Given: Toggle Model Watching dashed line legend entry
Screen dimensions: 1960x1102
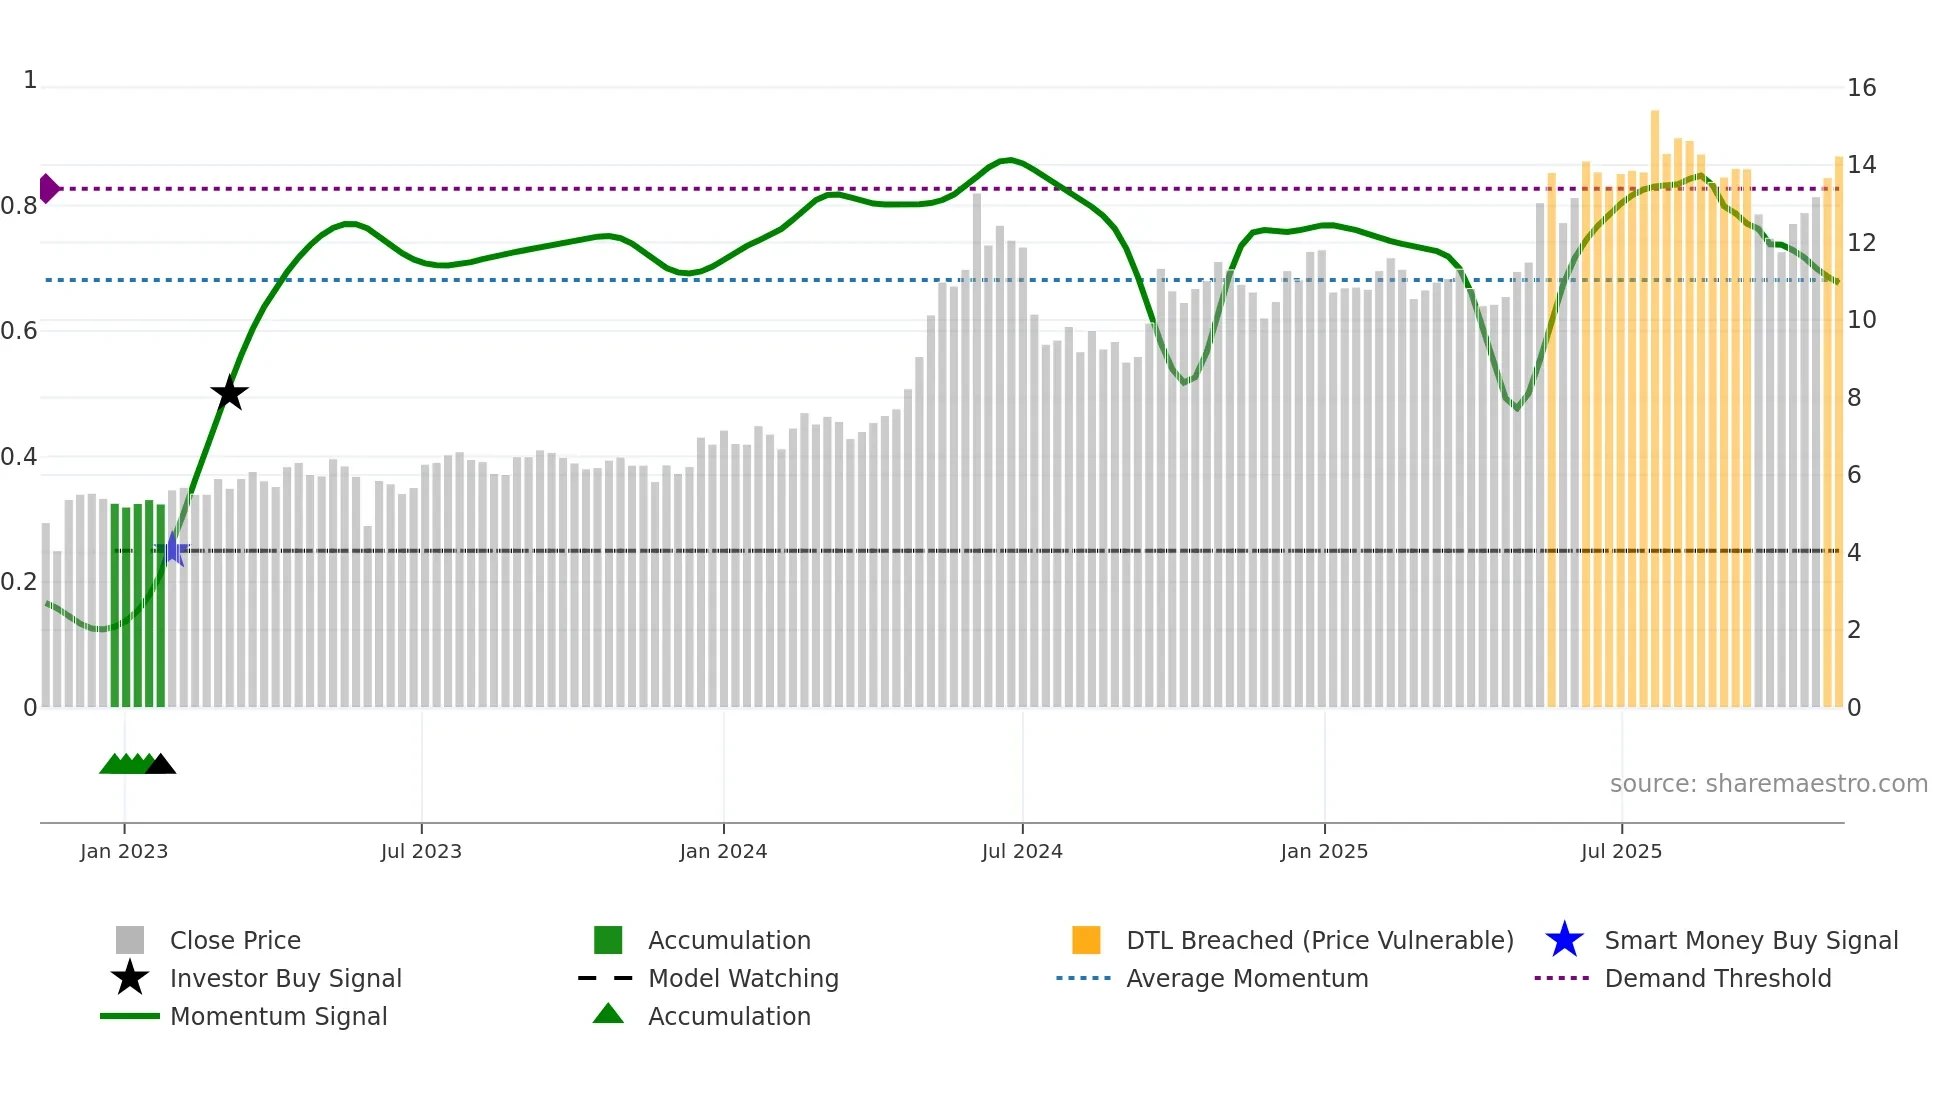Looking at the screenshot, I should pos(743,978).
